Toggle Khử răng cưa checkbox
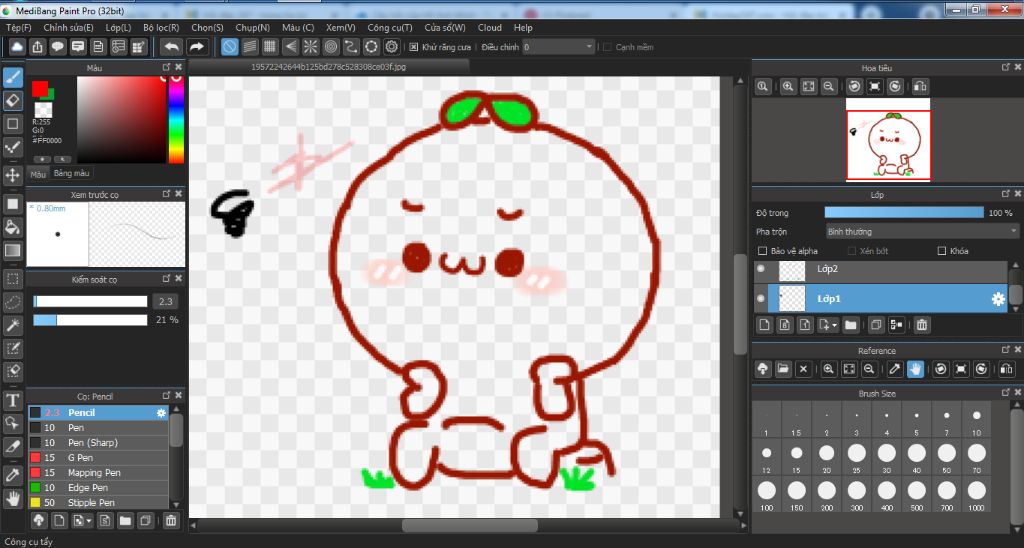 click(x=414, y=47)
